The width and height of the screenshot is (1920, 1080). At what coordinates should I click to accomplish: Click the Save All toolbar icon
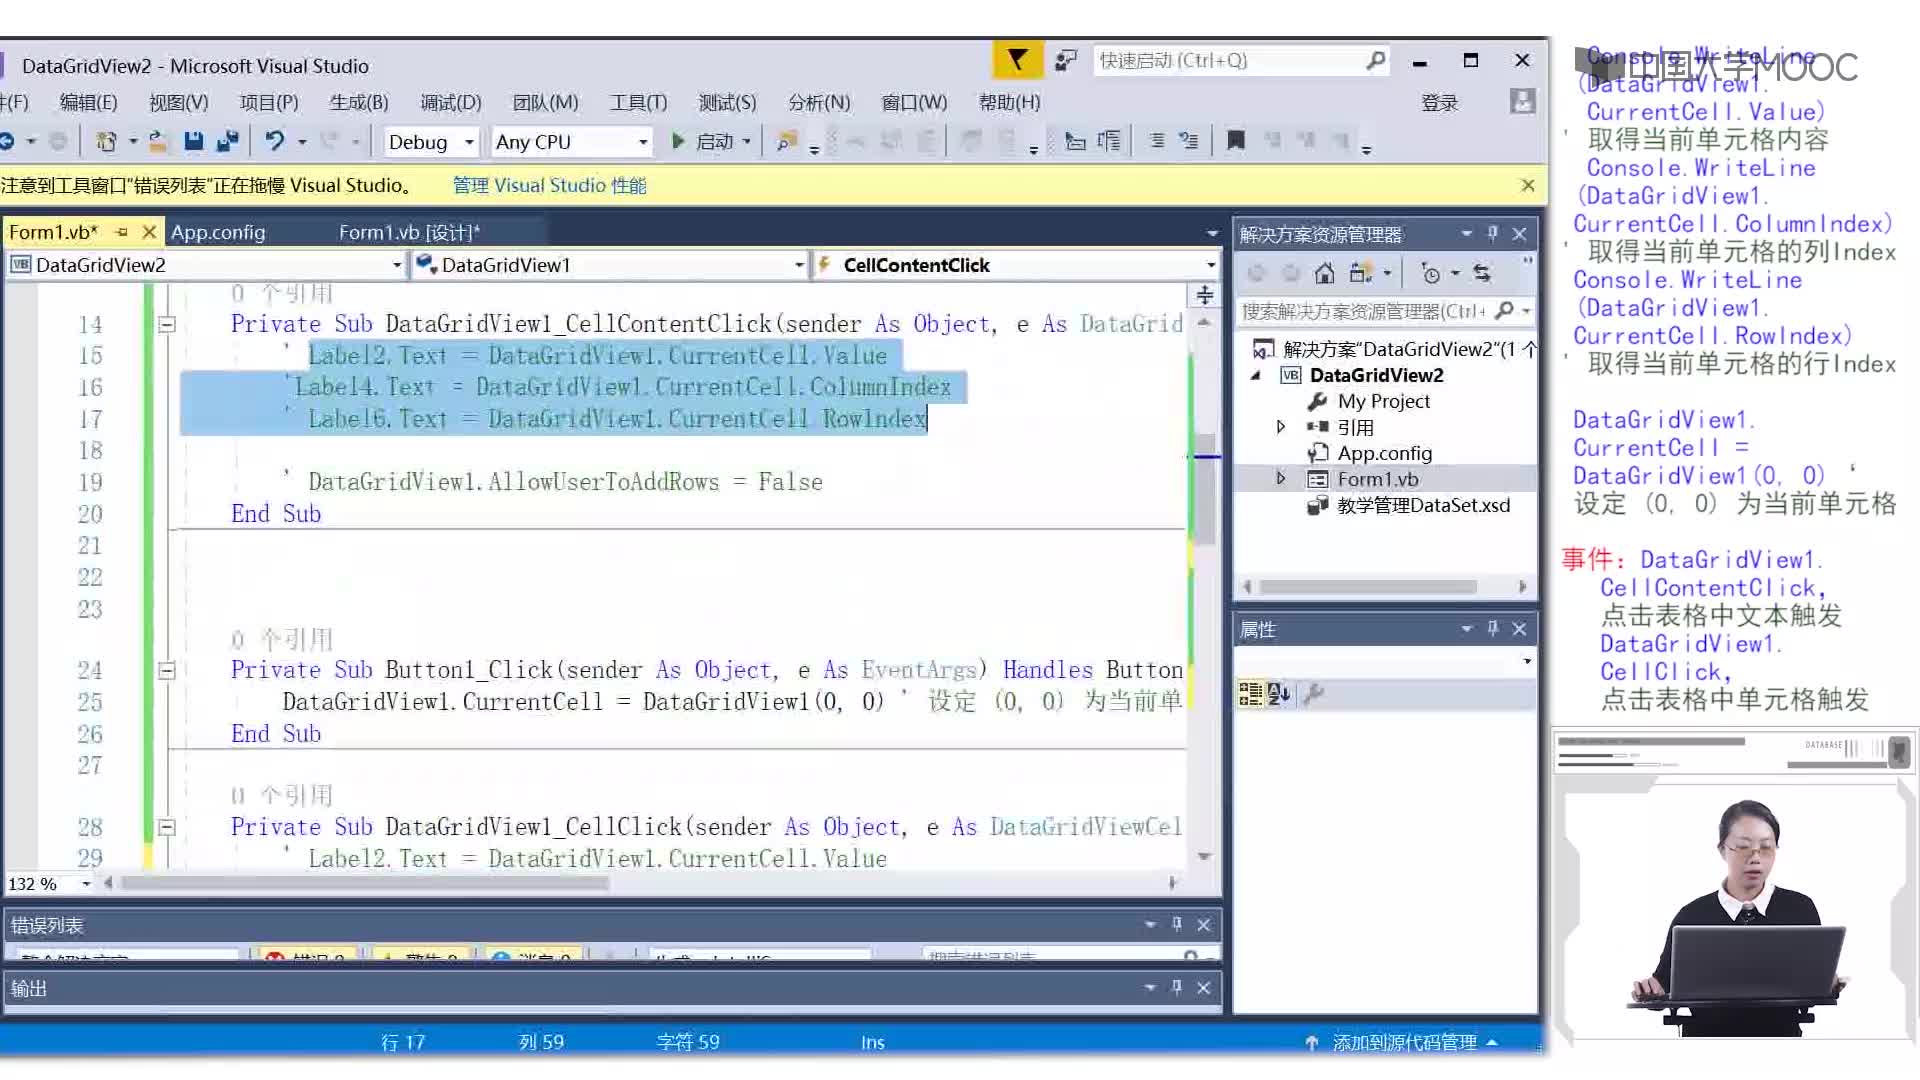[228, 141]
